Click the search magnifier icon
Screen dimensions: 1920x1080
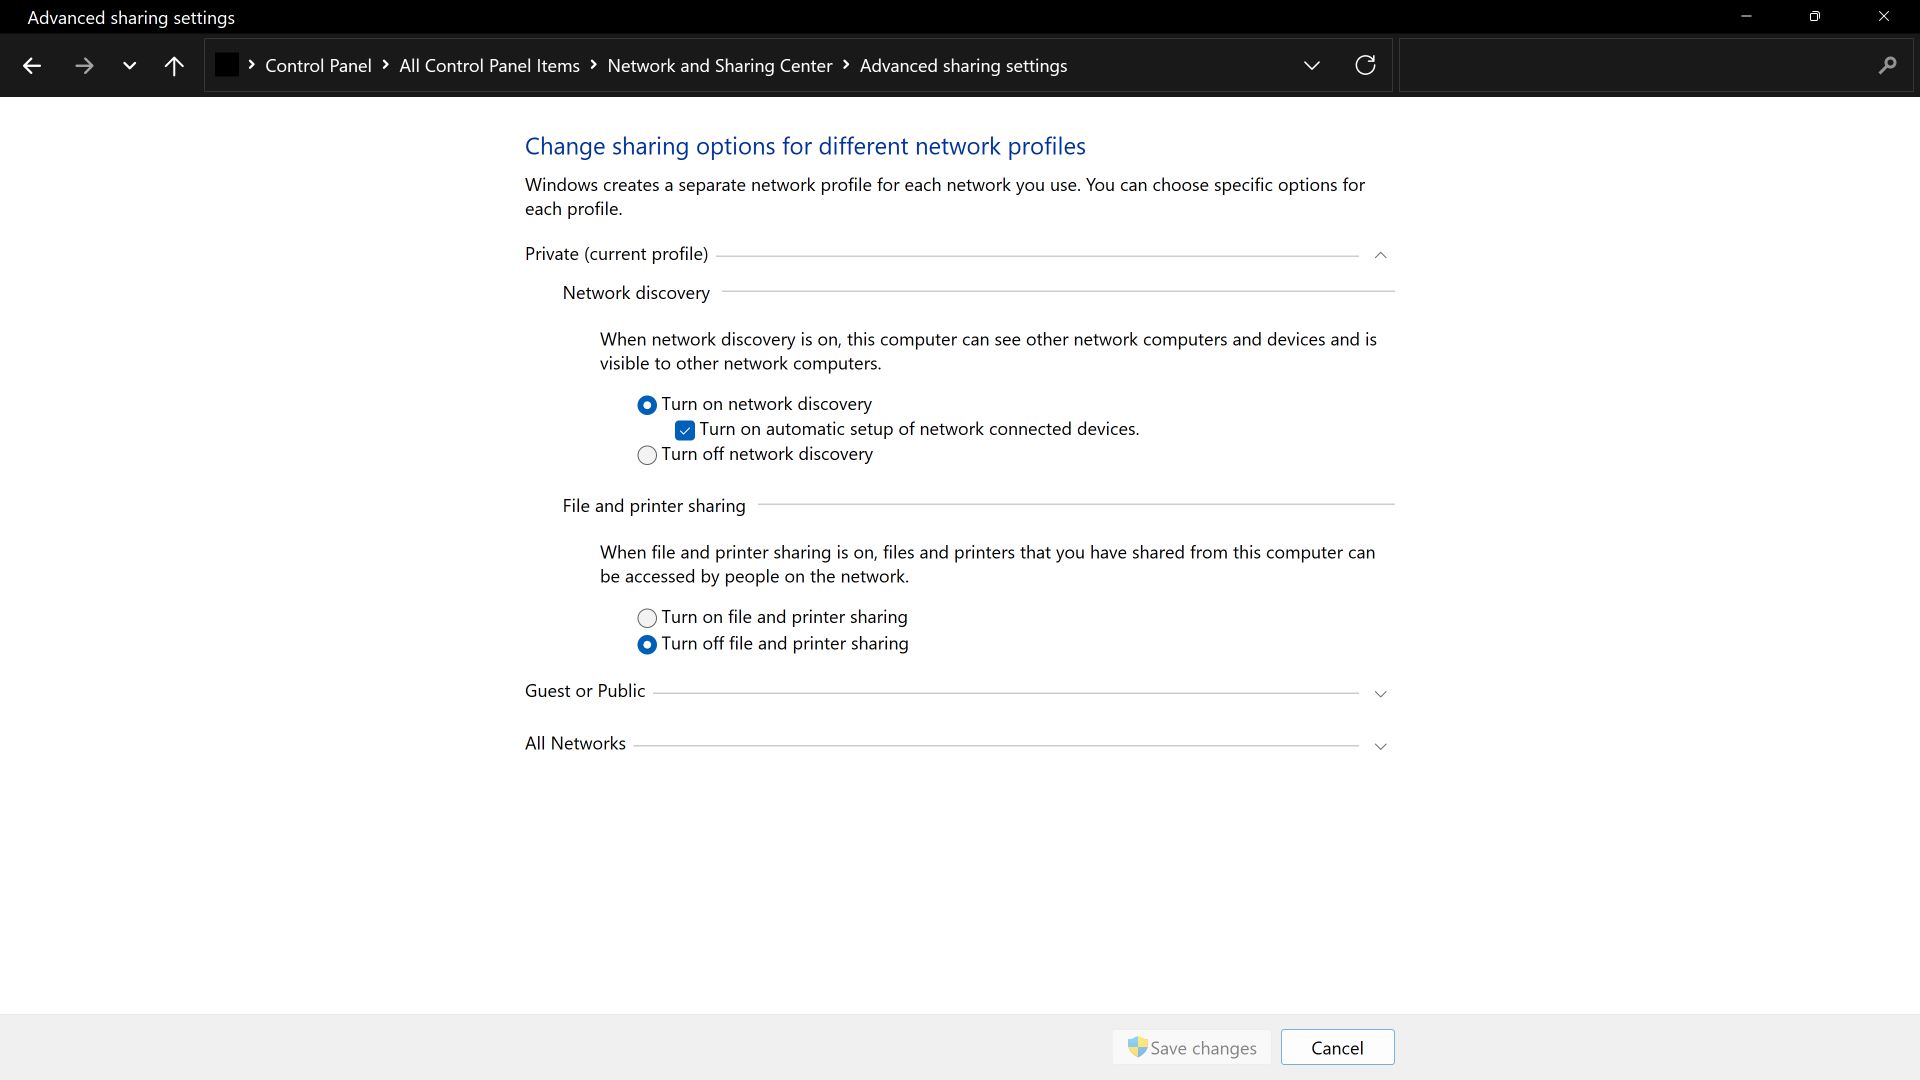(x=1887, y=66)
